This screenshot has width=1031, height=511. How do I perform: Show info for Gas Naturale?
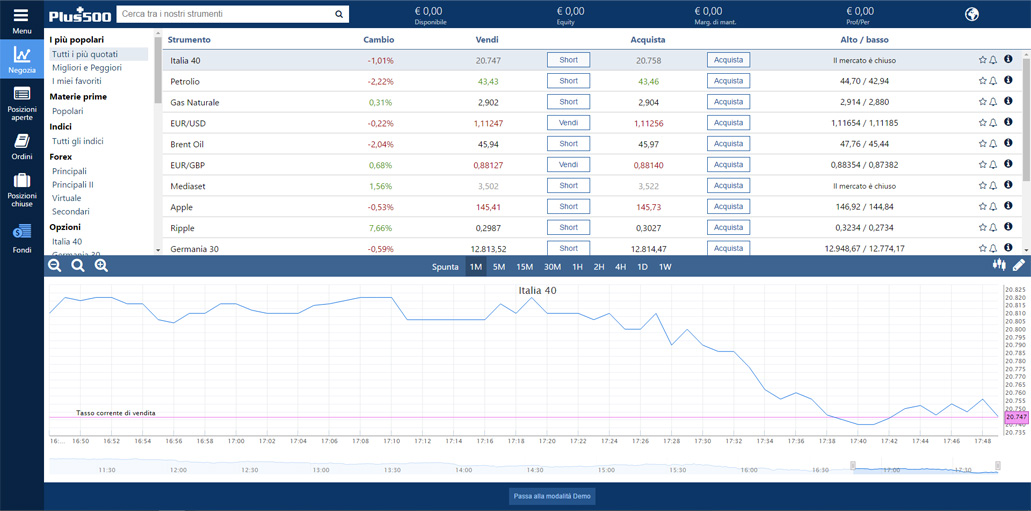coord(1008,101)
